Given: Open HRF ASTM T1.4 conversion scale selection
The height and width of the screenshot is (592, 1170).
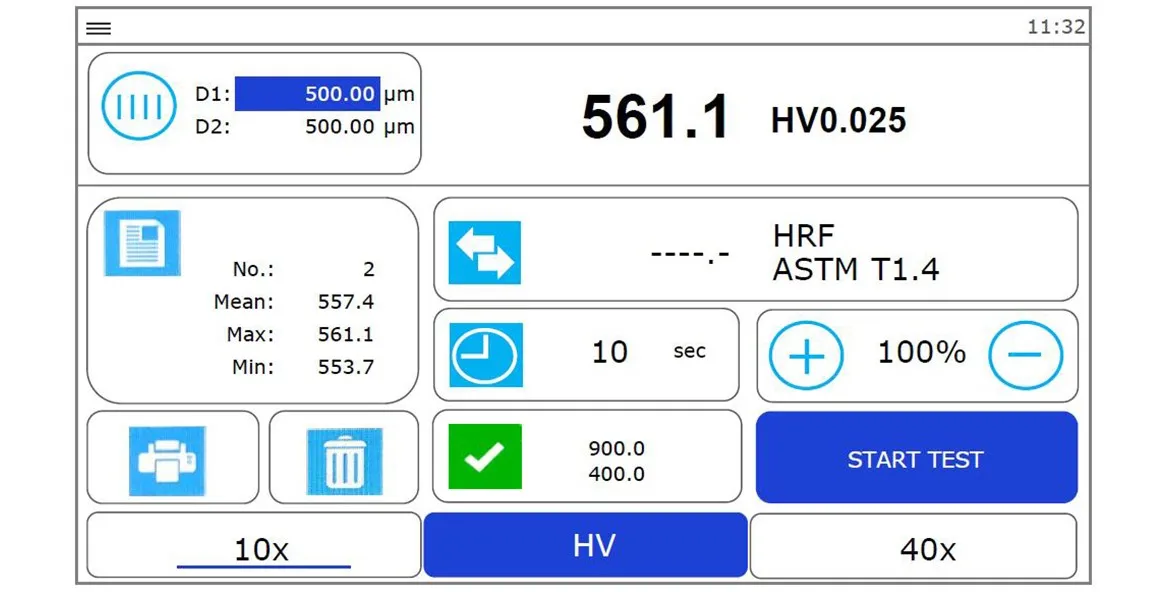Looking at the screenshot, I should pyautogui.click(x=855, y=252).
